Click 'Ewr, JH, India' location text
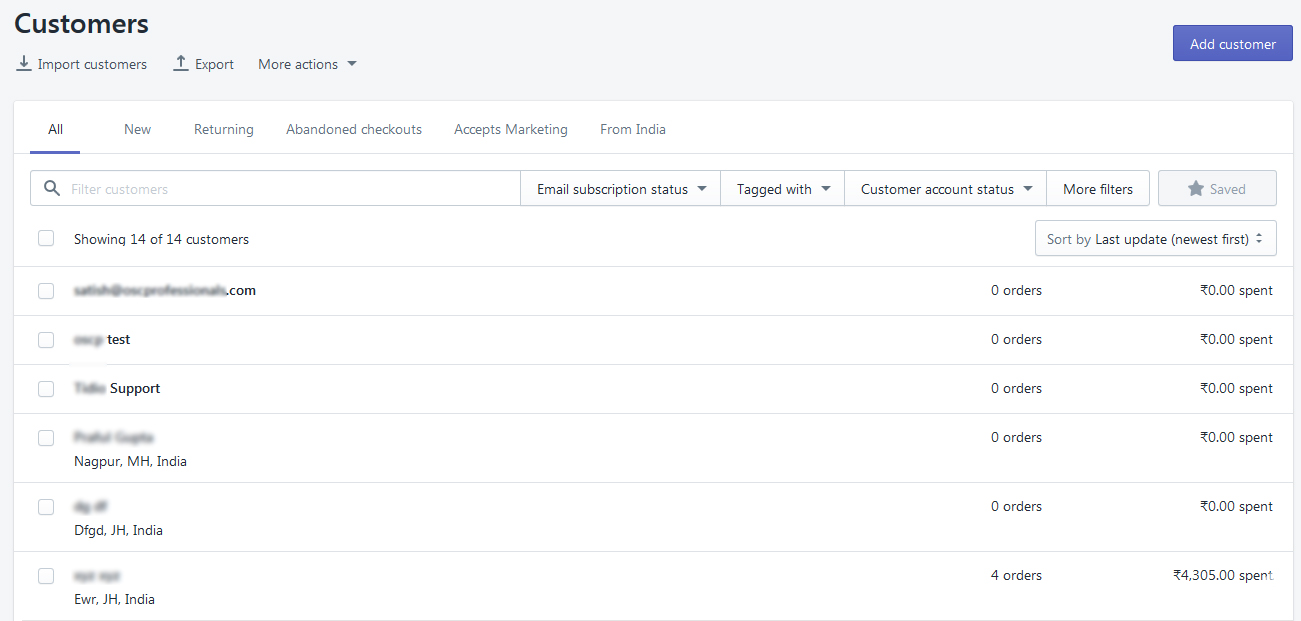1301x621 pixels. point(114,600)
